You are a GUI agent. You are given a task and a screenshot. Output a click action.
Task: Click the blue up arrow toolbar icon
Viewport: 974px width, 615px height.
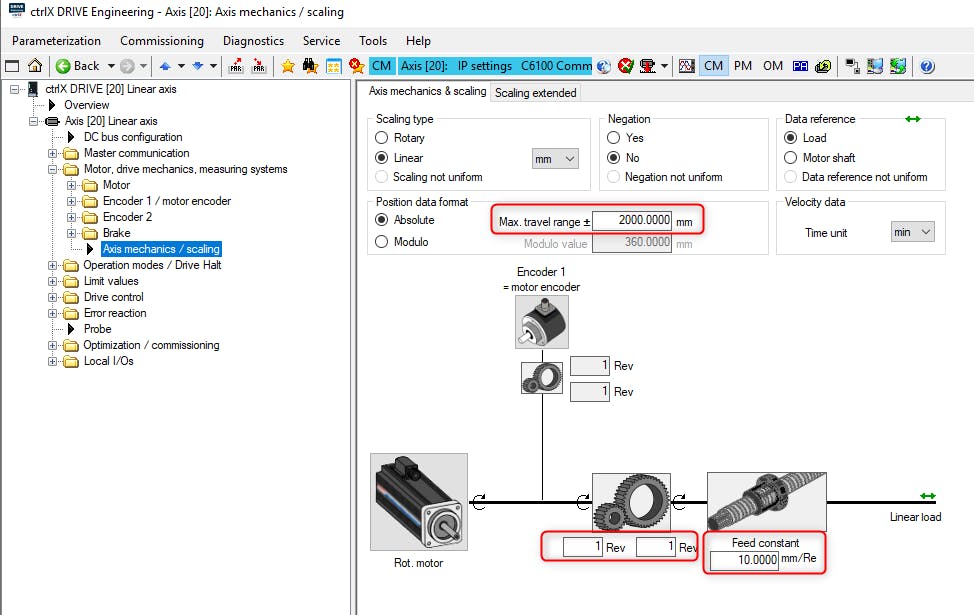[x=165, y=66]
